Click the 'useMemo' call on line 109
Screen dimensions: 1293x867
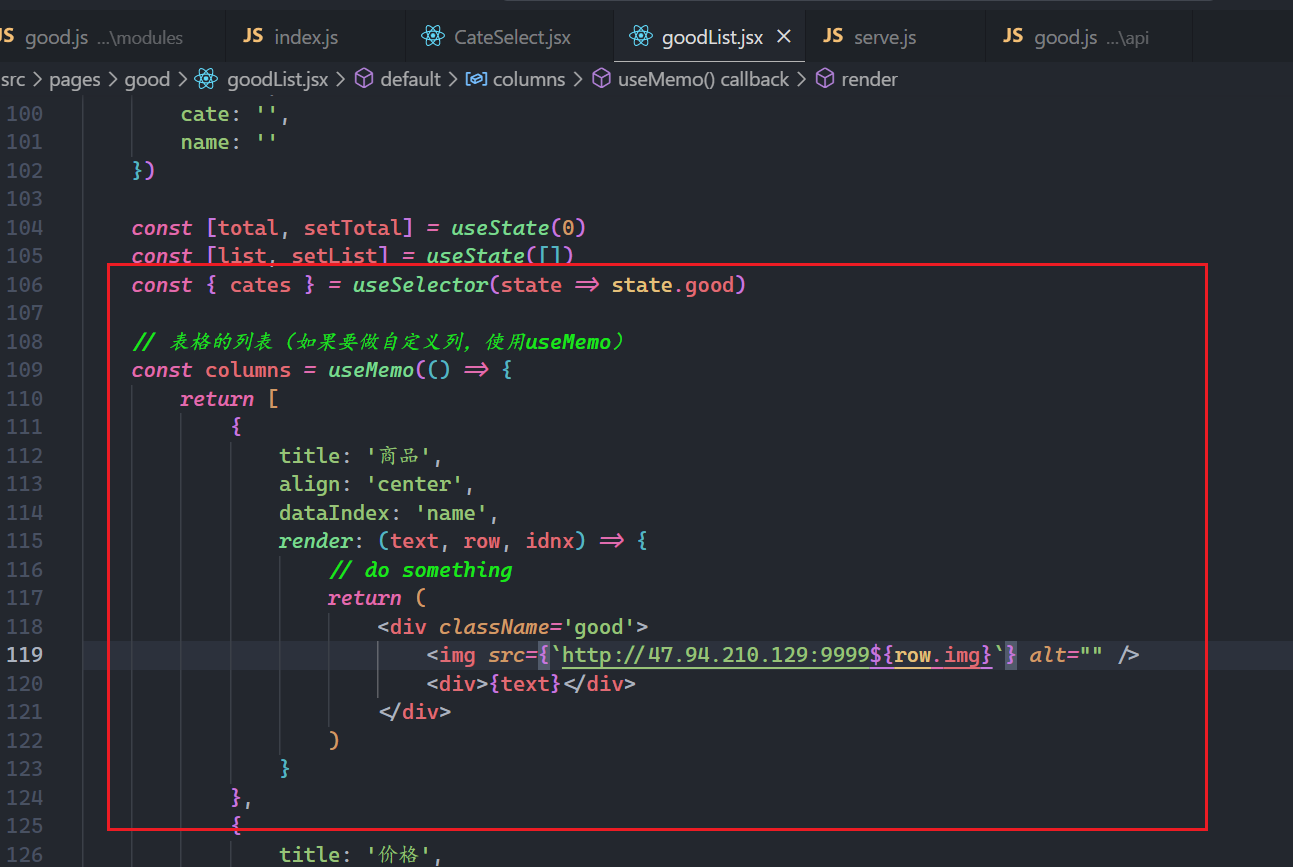tap(371, 370)
